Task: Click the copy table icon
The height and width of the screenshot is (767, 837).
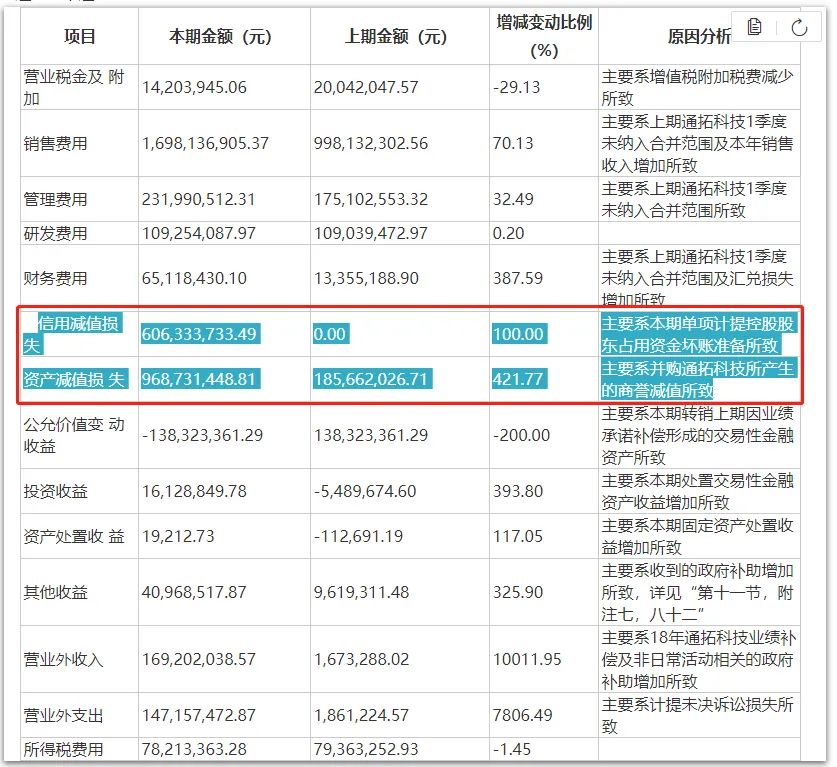Action: tap(755, 28)
